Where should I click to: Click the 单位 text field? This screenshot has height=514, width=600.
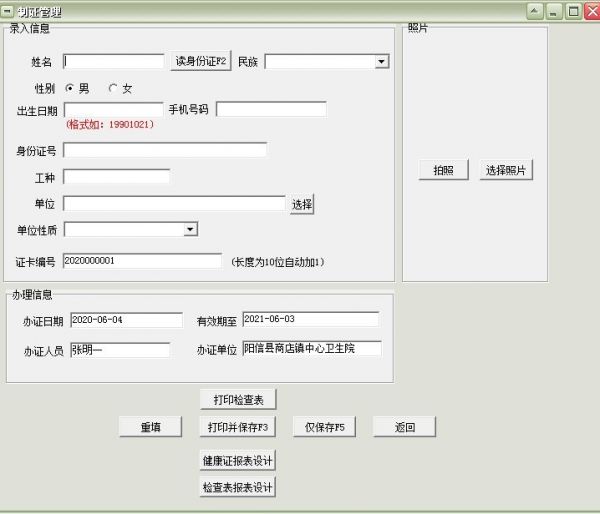tap(174, 203)
